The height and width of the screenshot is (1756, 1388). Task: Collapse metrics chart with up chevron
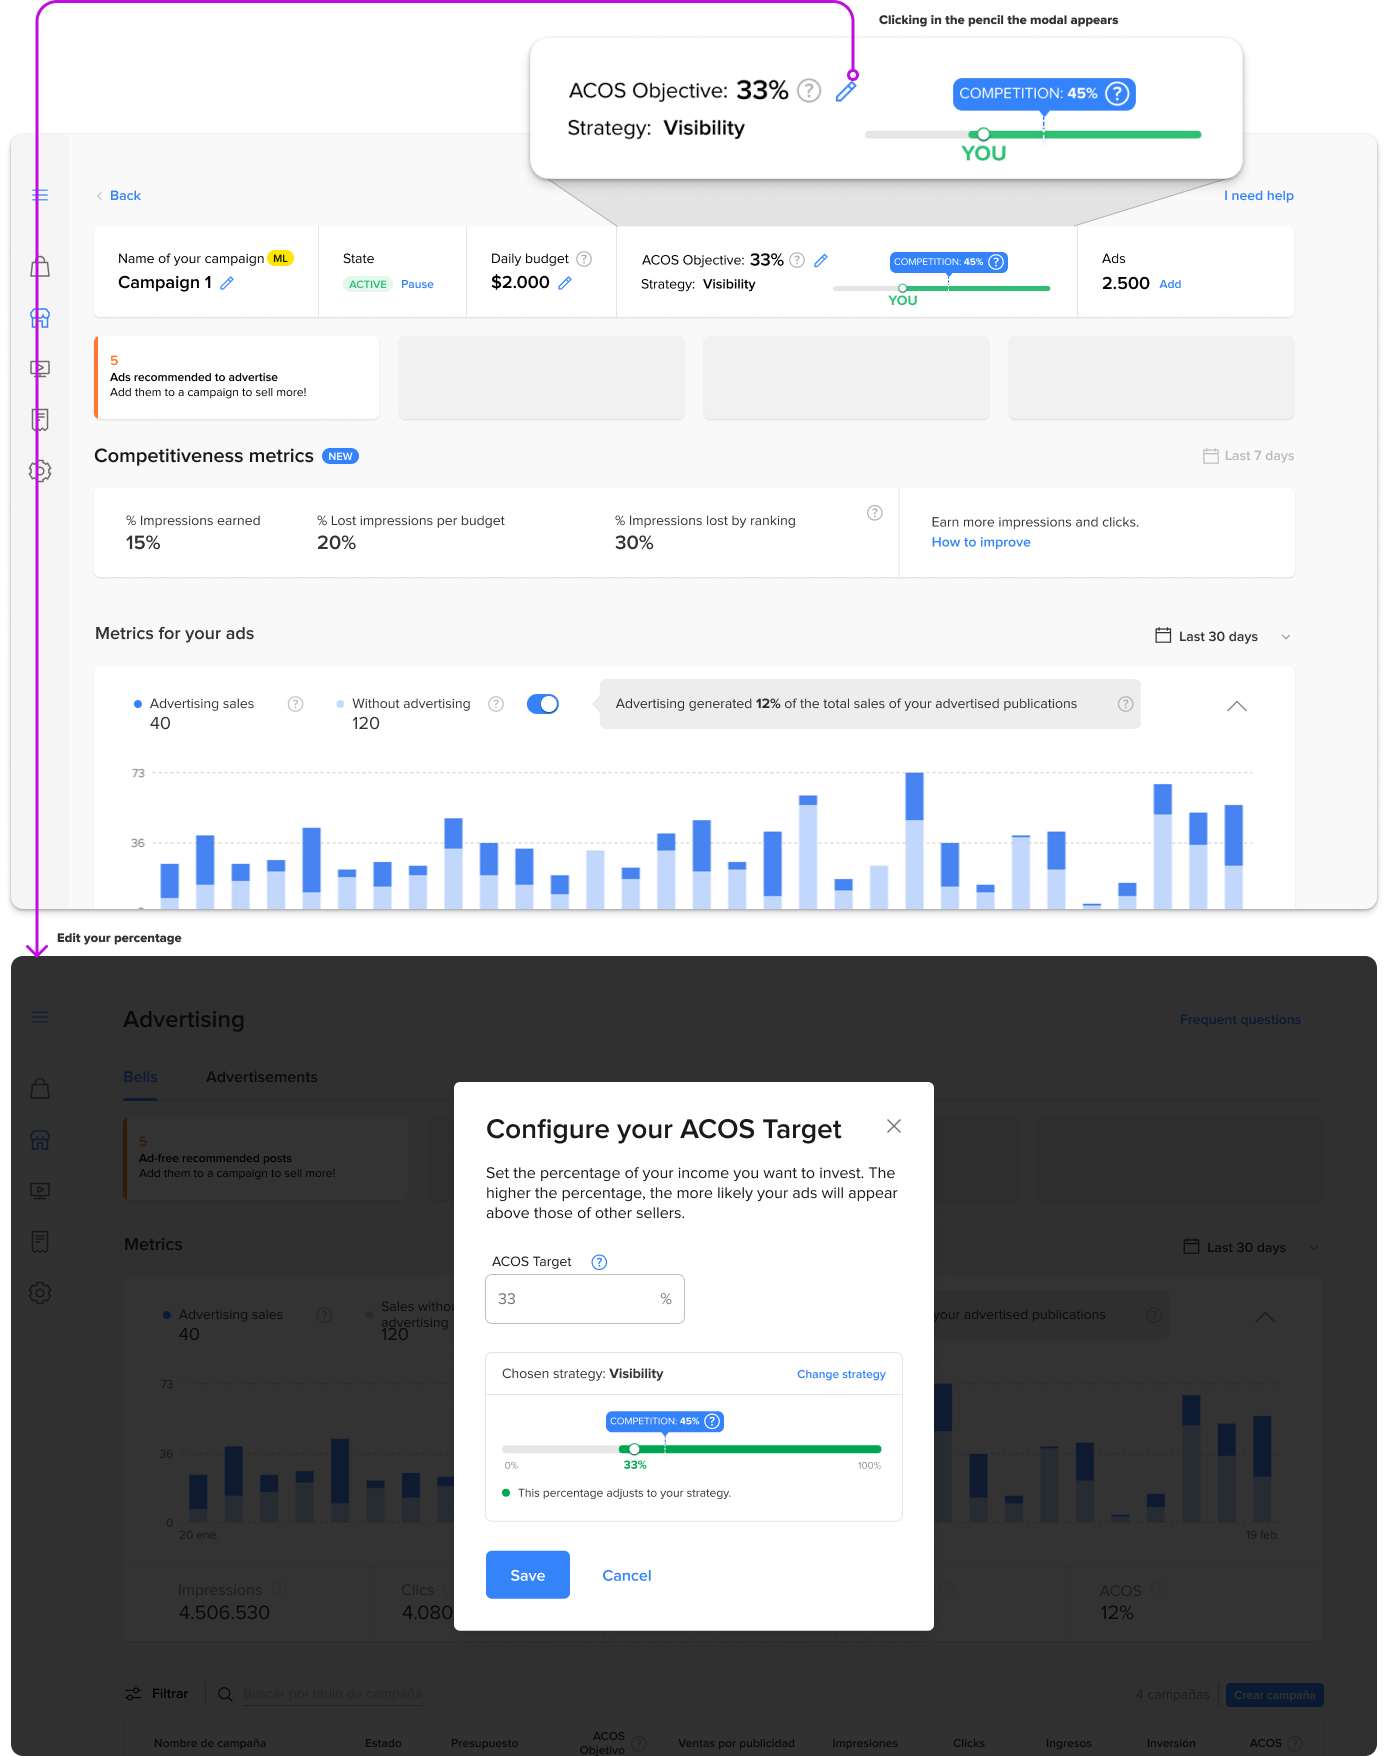tap(1237, 706)
